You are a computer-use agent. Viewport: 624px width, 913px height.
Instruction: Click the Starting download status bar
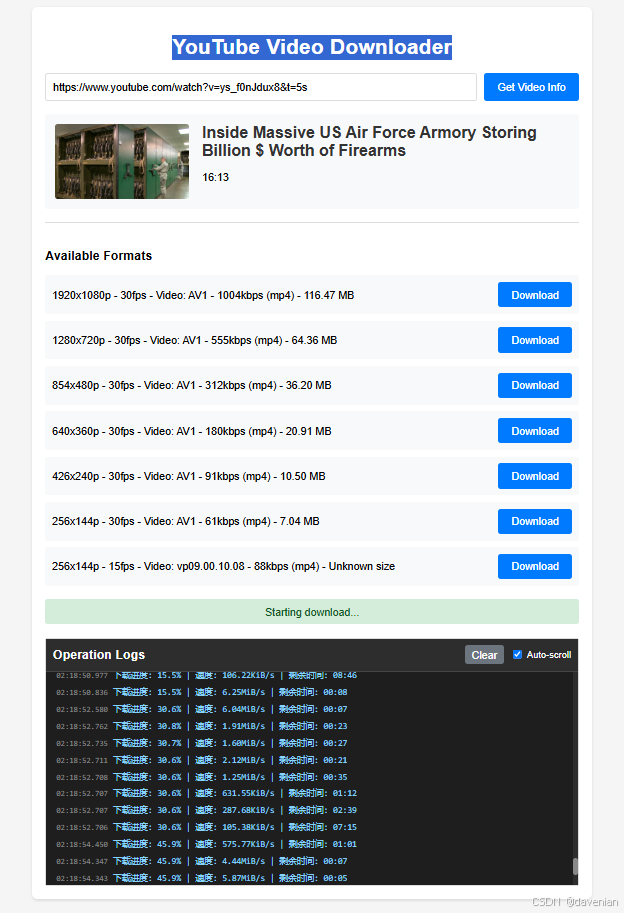[312, 611]
